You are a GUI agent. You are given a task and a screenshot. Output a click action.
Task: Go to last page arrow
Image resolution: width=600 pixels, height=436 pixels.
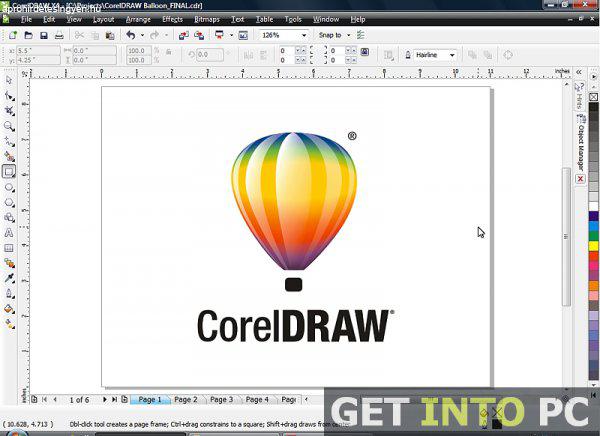click(x=114, y=399)
